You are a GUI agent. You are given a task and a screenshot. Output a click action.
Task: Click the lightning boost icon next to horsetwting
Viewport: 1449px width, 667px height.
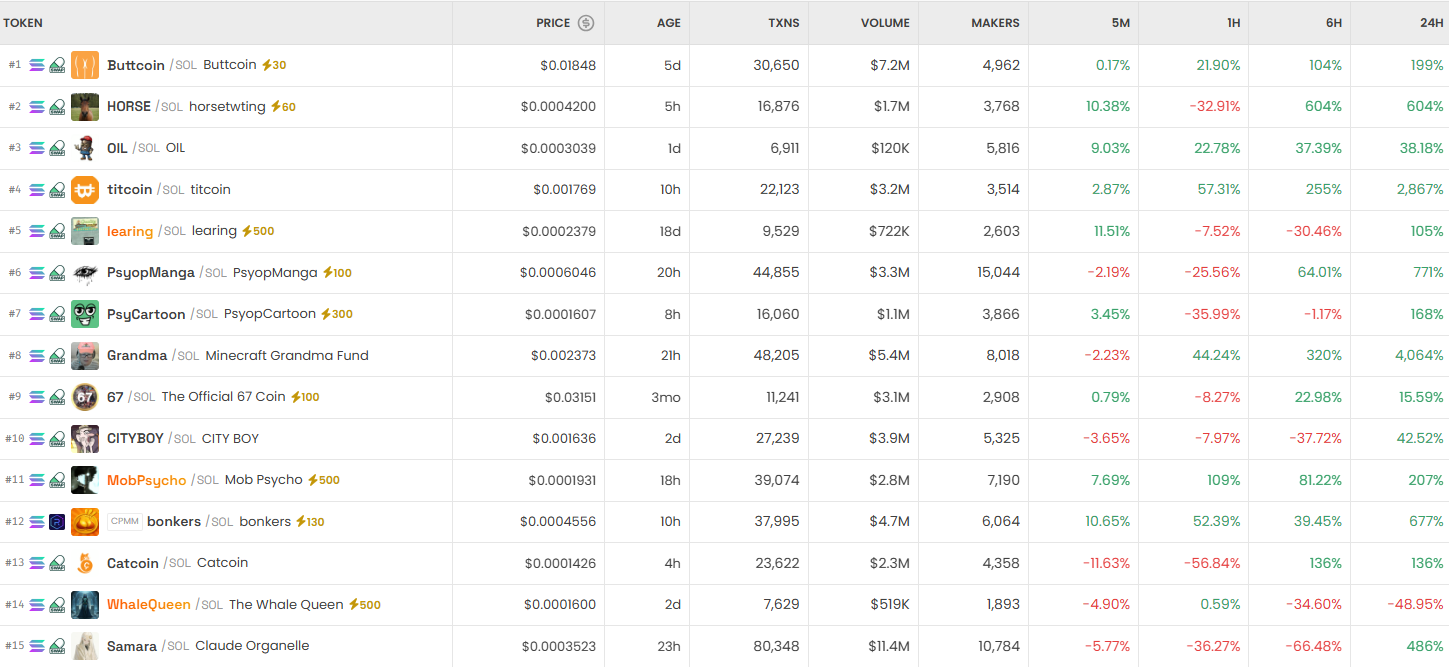[x=275, y=107]
